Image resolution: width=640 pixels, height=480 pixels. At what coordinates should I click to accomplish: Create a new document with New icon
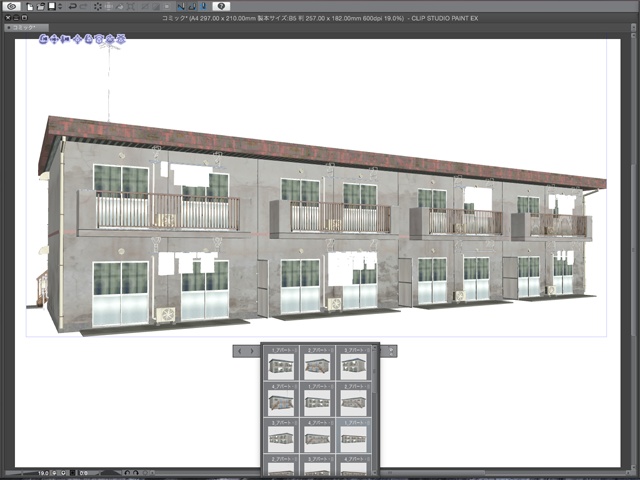(30, 6)
